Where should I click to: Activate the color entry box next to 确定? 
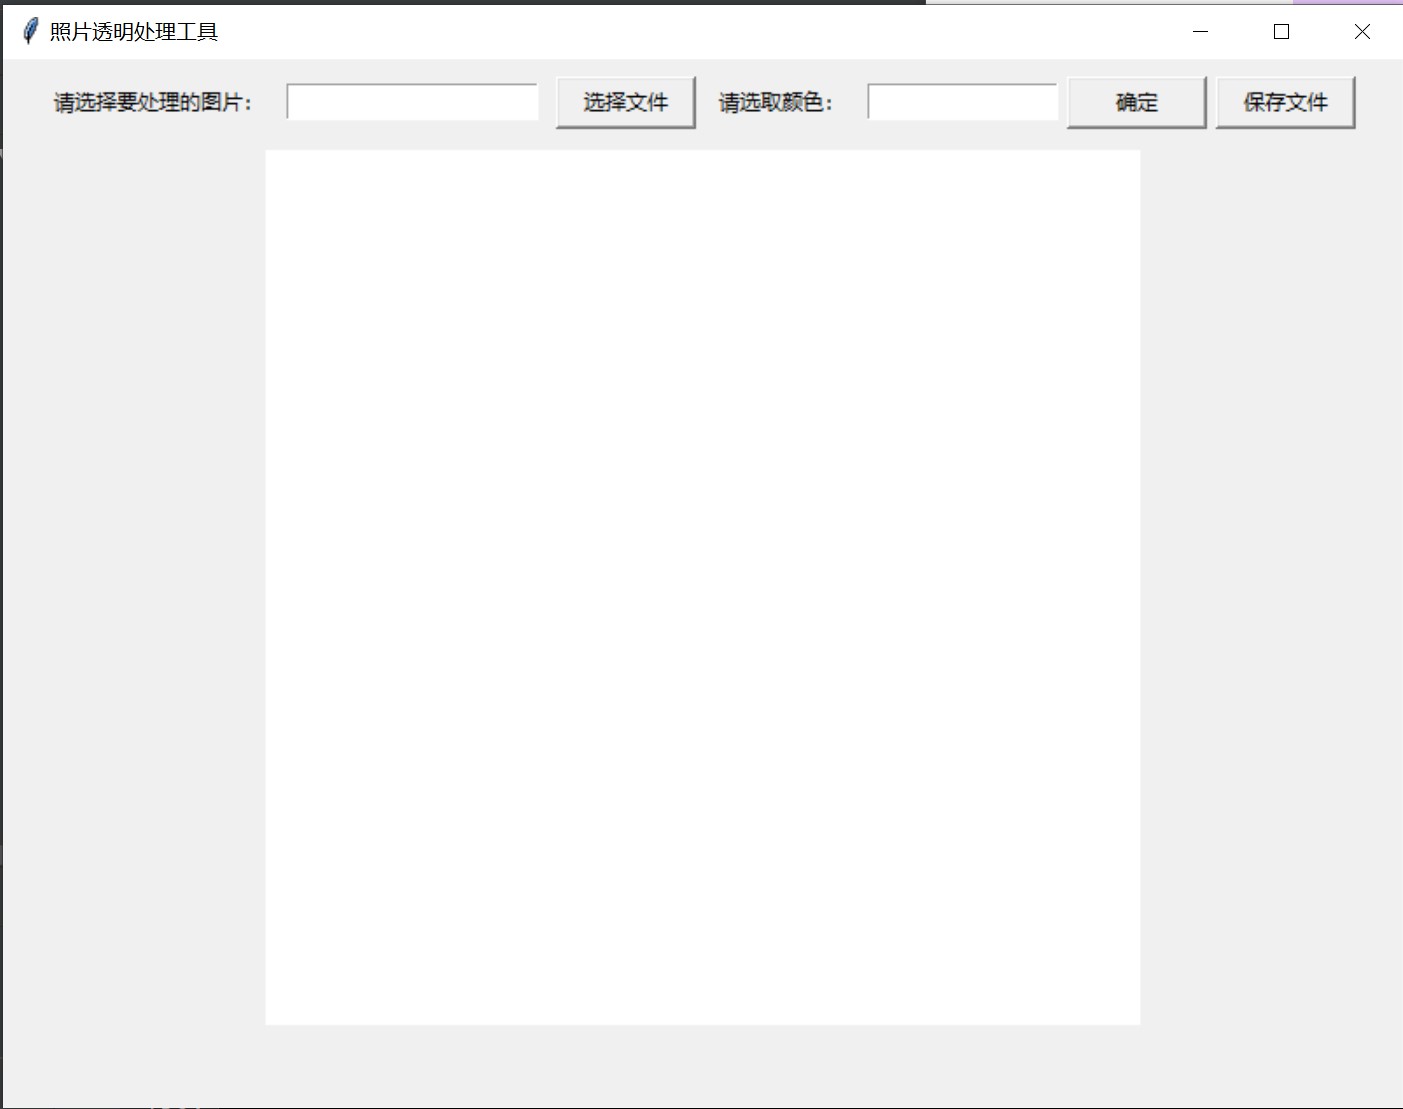[961, 101]
